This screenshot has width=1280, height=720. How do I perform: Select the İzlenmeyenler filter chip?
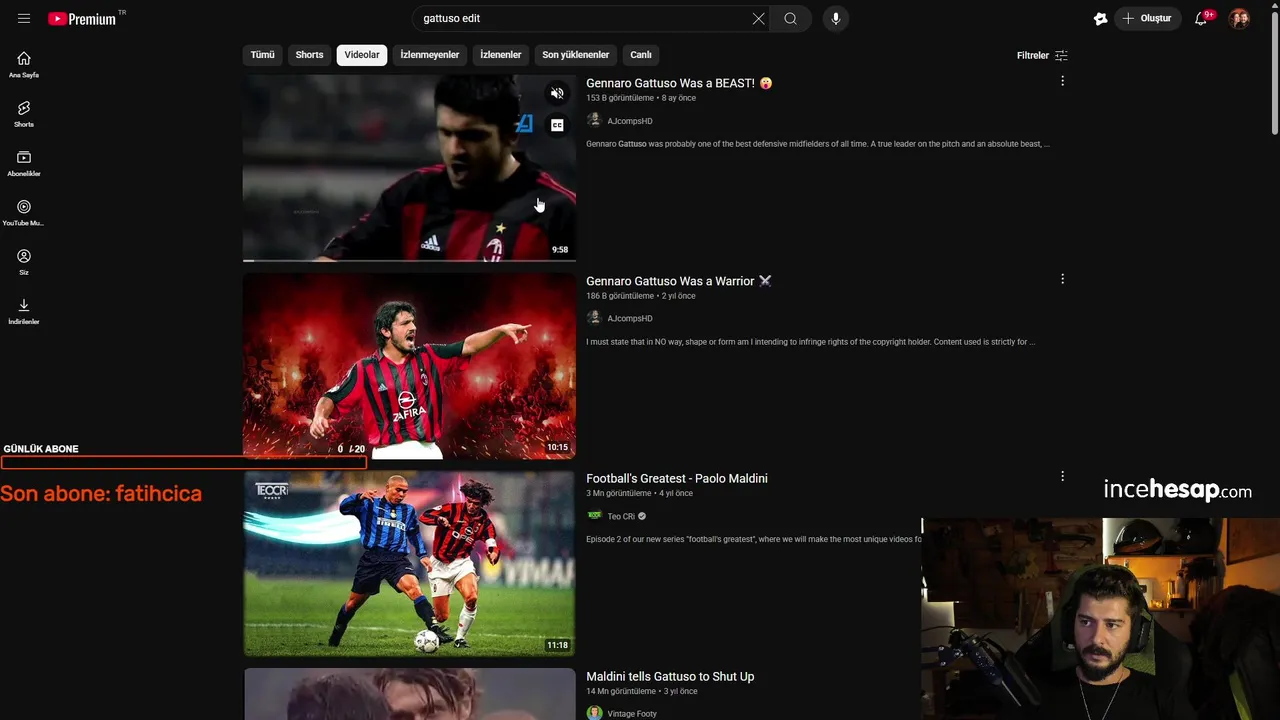[x=430, y=55]
